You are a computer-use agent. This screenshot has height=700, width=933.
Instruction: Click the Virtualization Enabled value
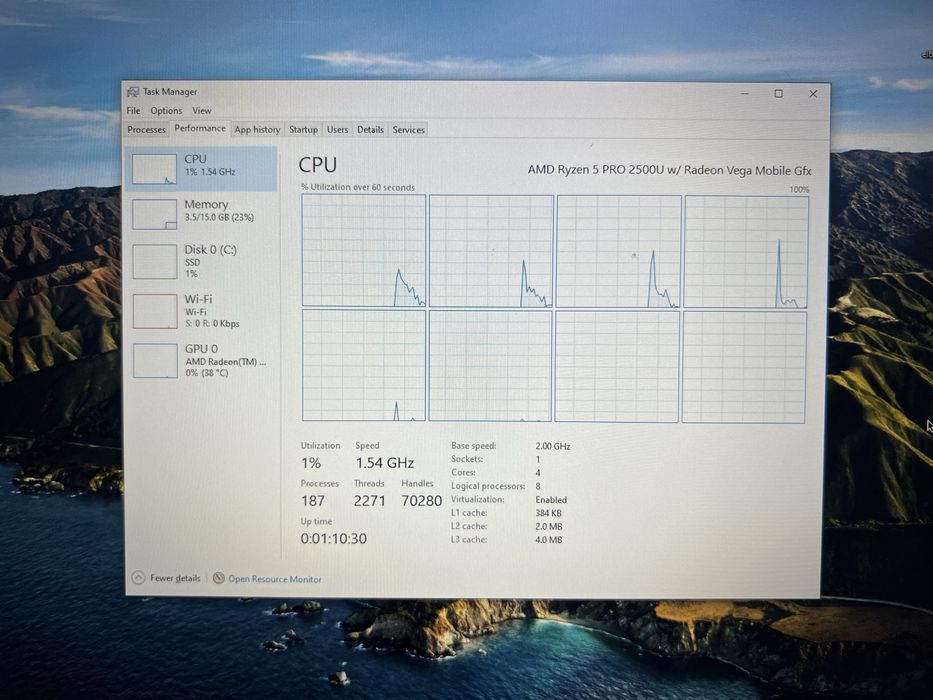[x=551, y=500]
